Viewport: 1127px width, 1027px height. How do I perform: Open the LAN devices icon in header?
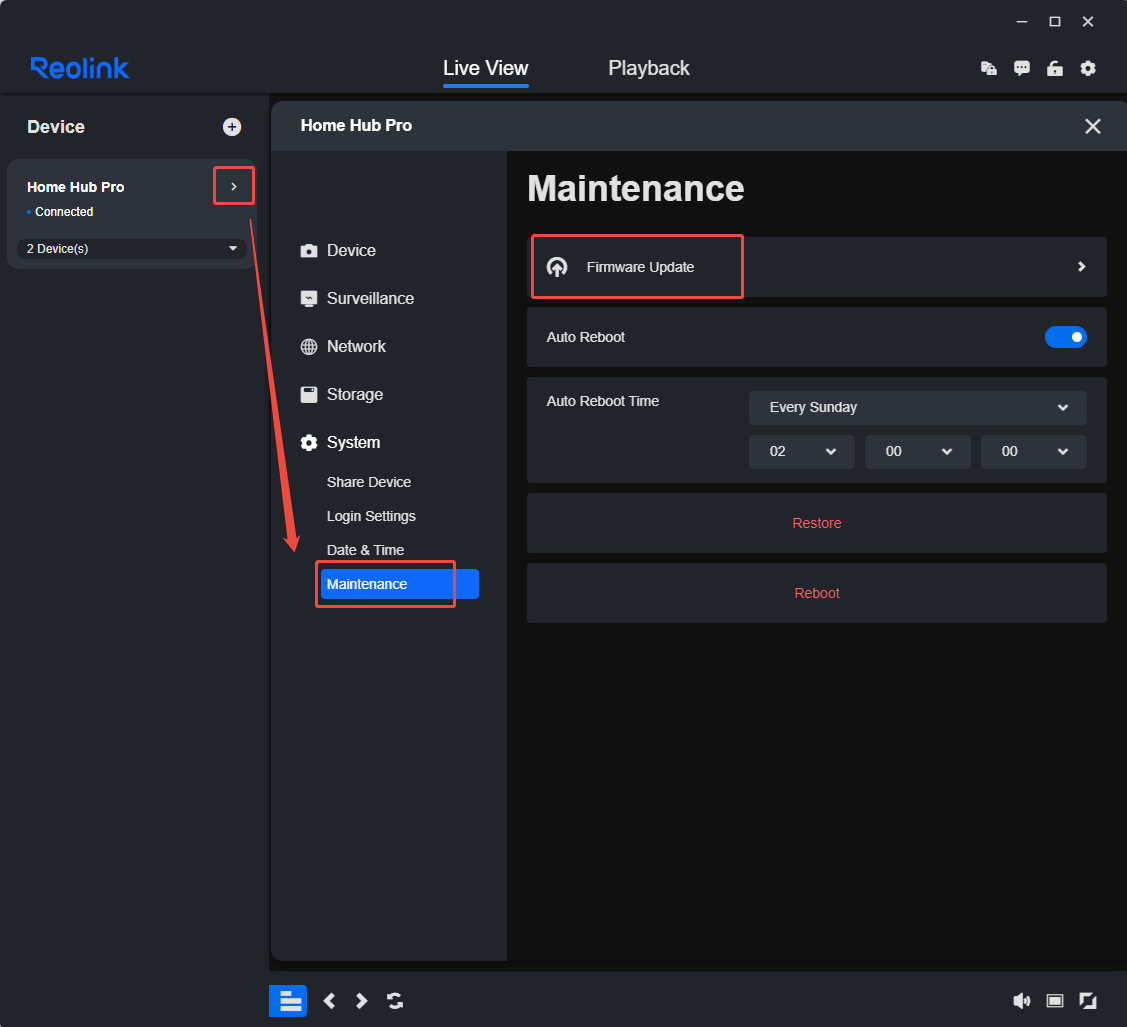[x=988, y=68]
